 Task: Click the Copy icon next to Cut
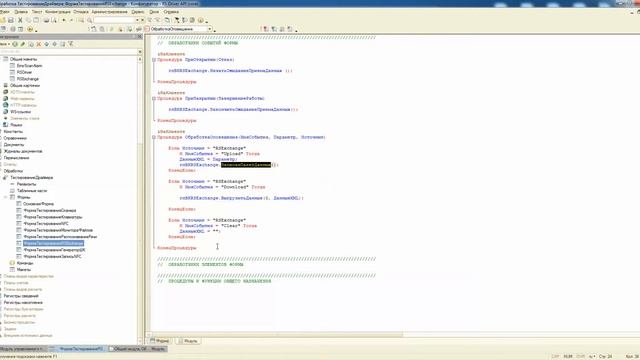(x=28, y=20)
